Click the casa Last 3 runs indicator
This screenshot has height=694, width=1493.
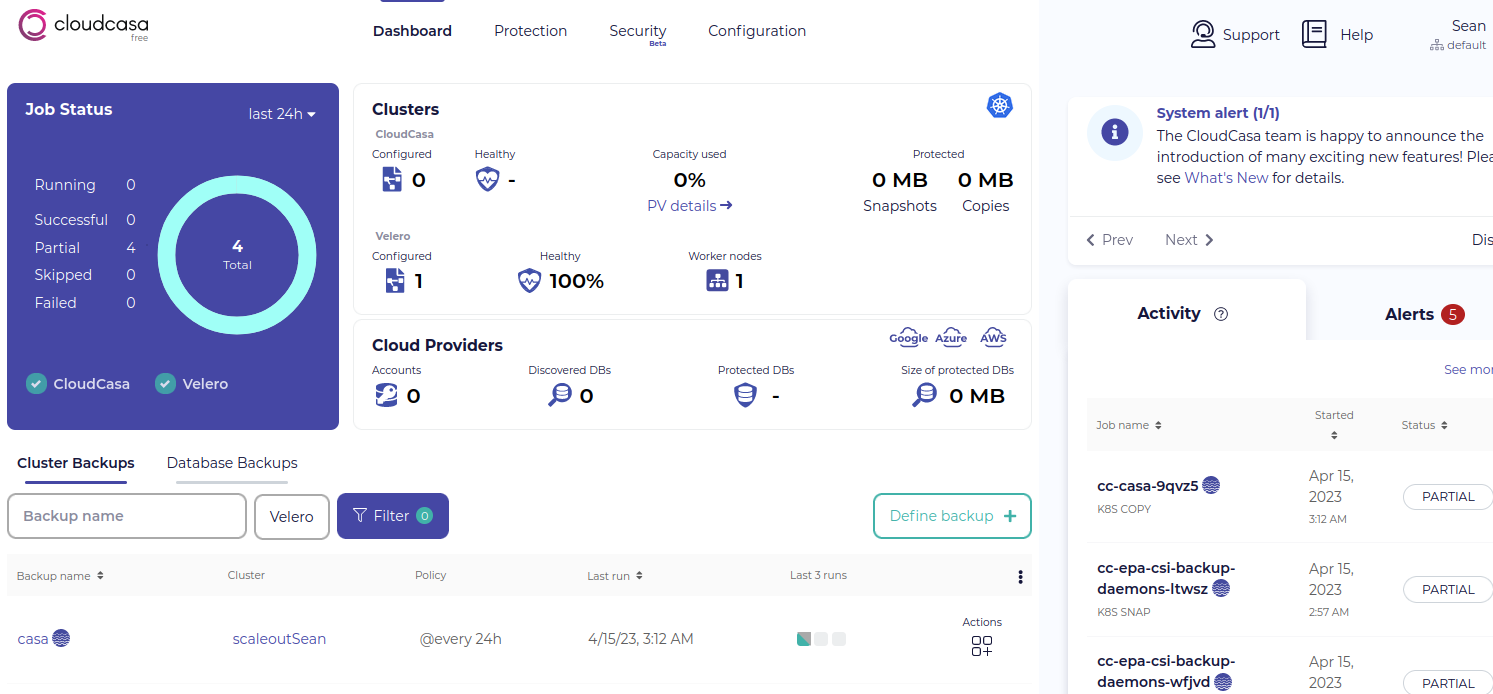[x=822, y=639]
